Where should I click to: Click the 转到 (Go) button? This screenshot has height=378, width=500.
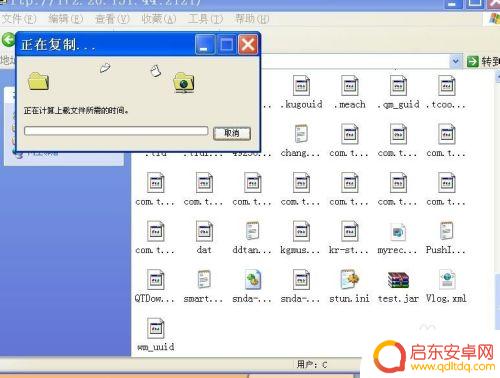[483, 61]
